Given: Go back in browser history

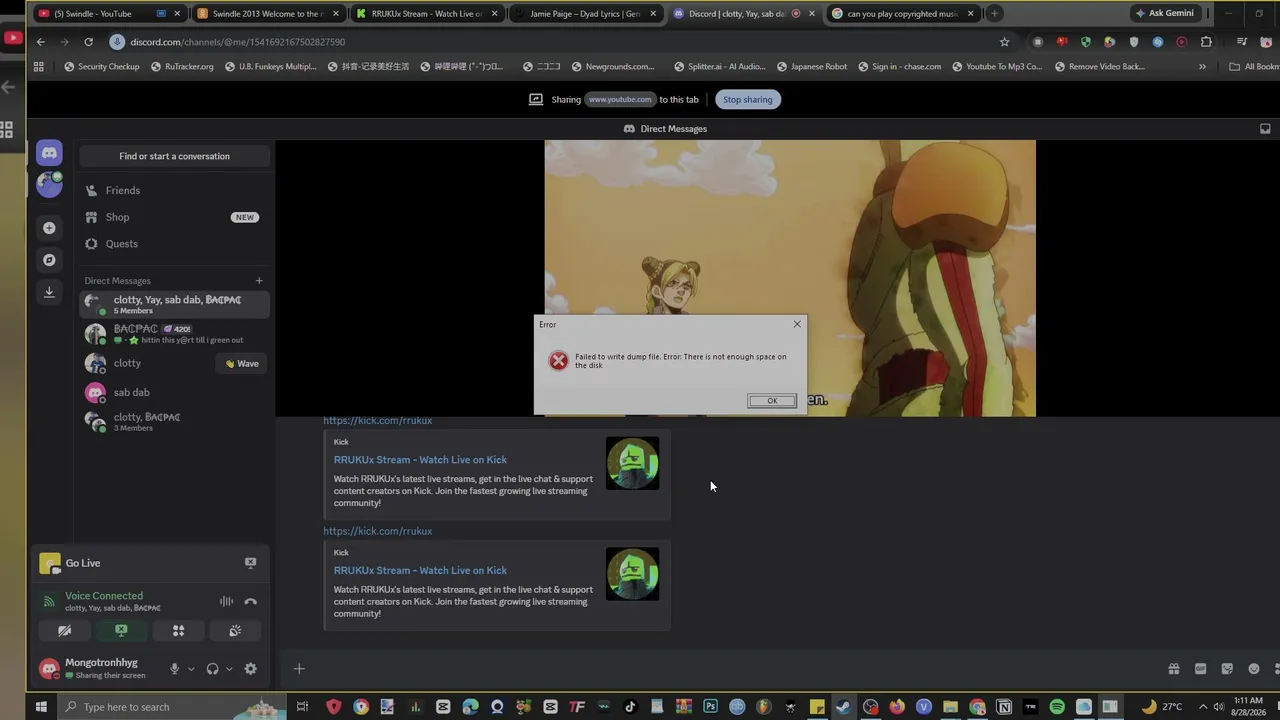Looking at the screenshot, I should (40, 42).
